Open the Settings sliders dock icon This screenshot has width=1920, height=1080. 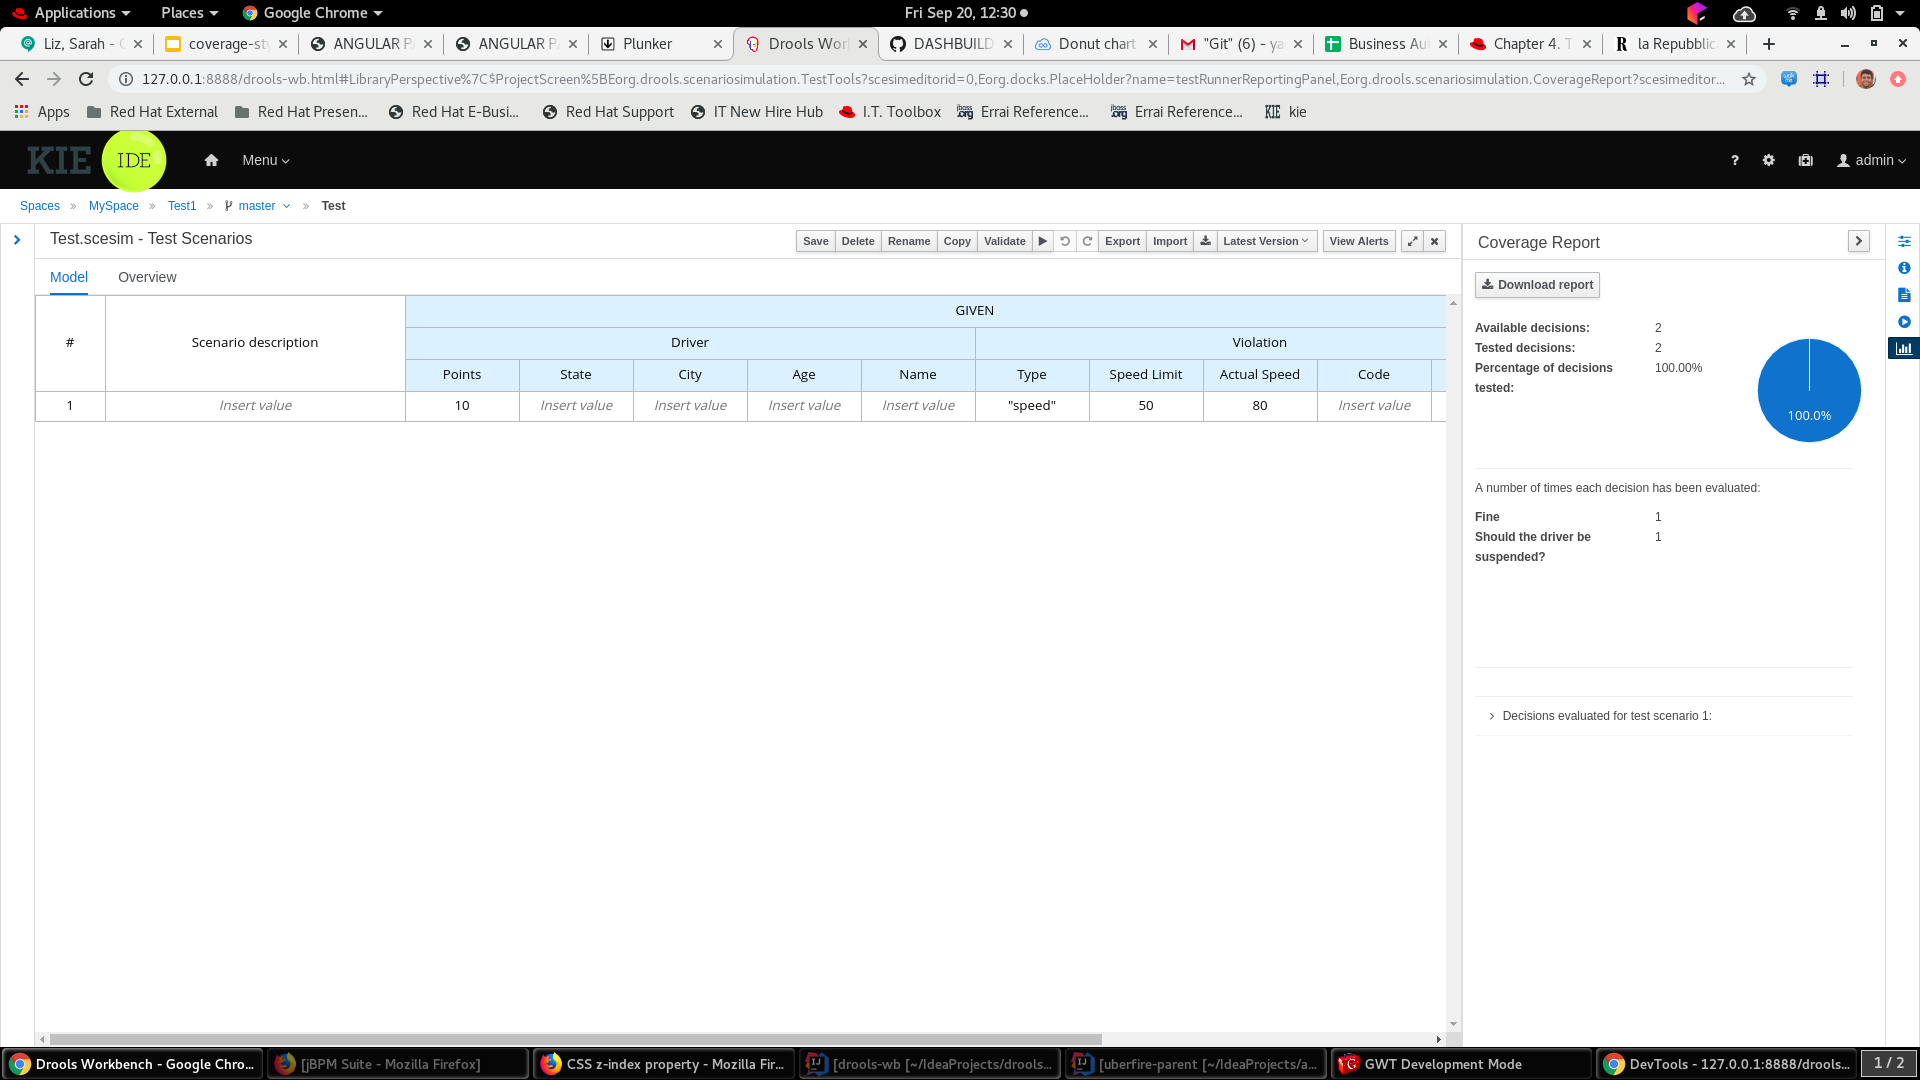[x=1904, y=241]
